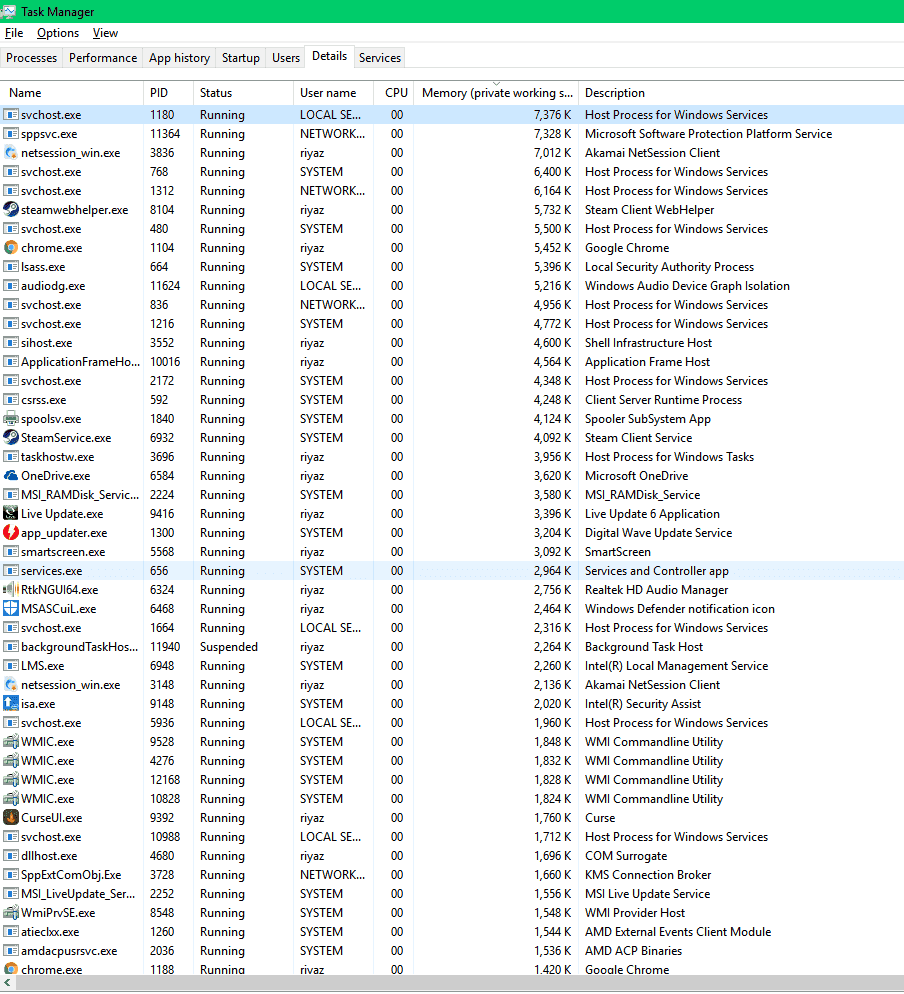Click the chrome.exe icon with PID 1104

click(10, 248)
